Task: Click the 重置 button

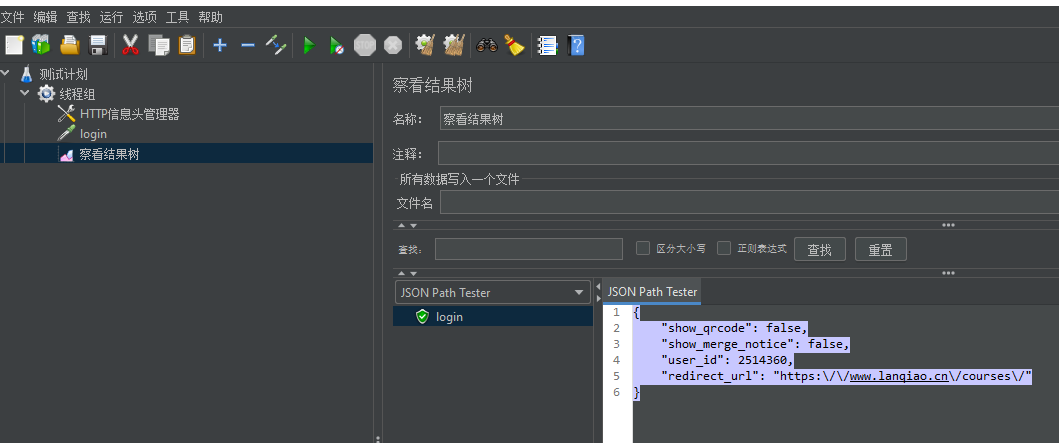Action: (x=881, y=249)
